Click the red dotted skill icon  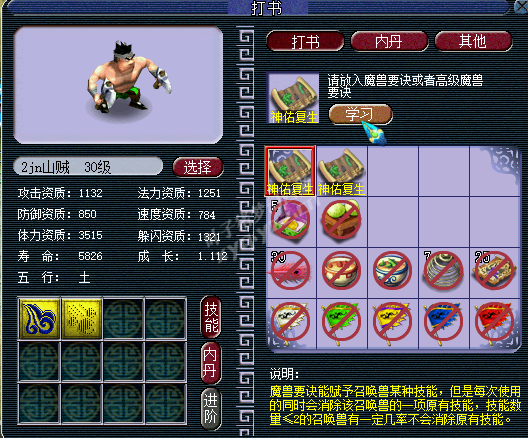pyautogui.click(x=81, y=318)
